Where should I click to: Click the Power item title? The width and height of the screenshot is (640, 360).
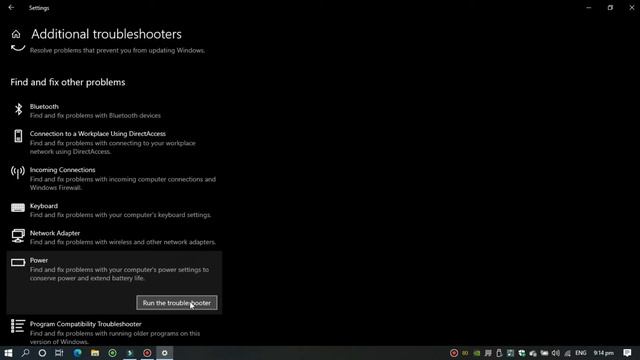pyautogui.click(x=39, y=260)
